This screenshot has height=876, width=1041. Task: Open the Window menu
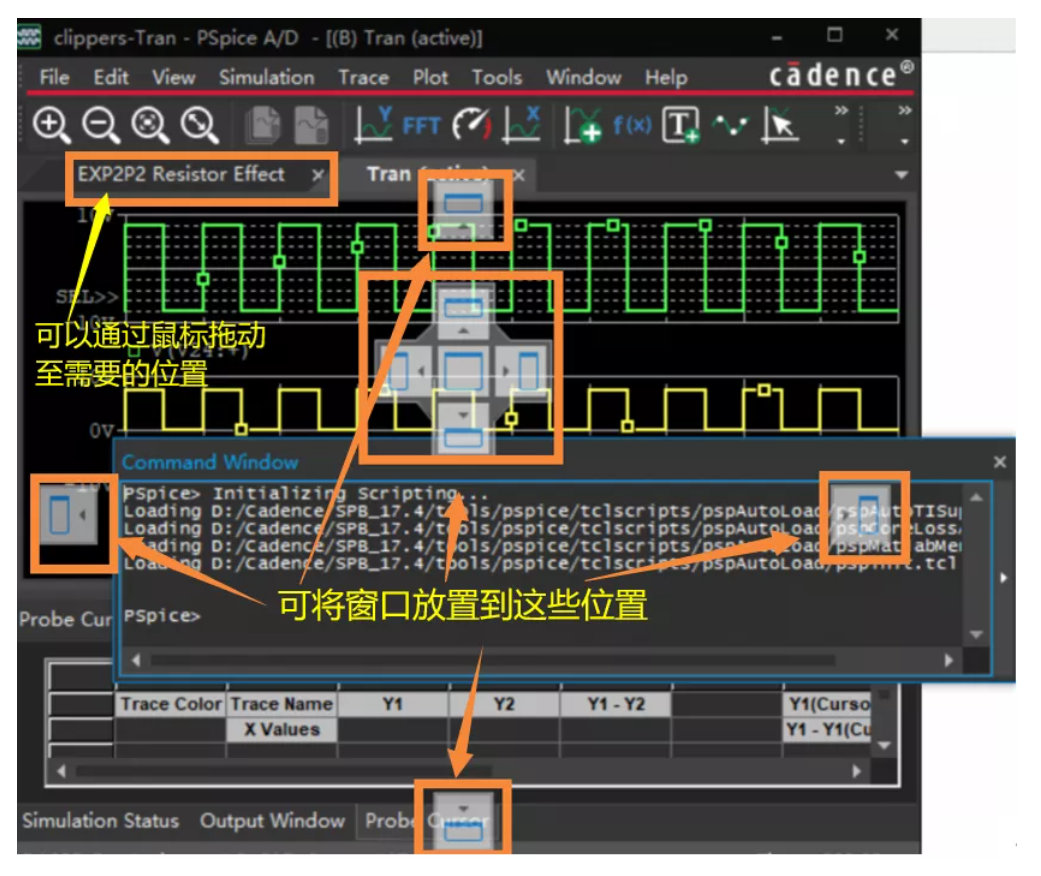[584, 77]
